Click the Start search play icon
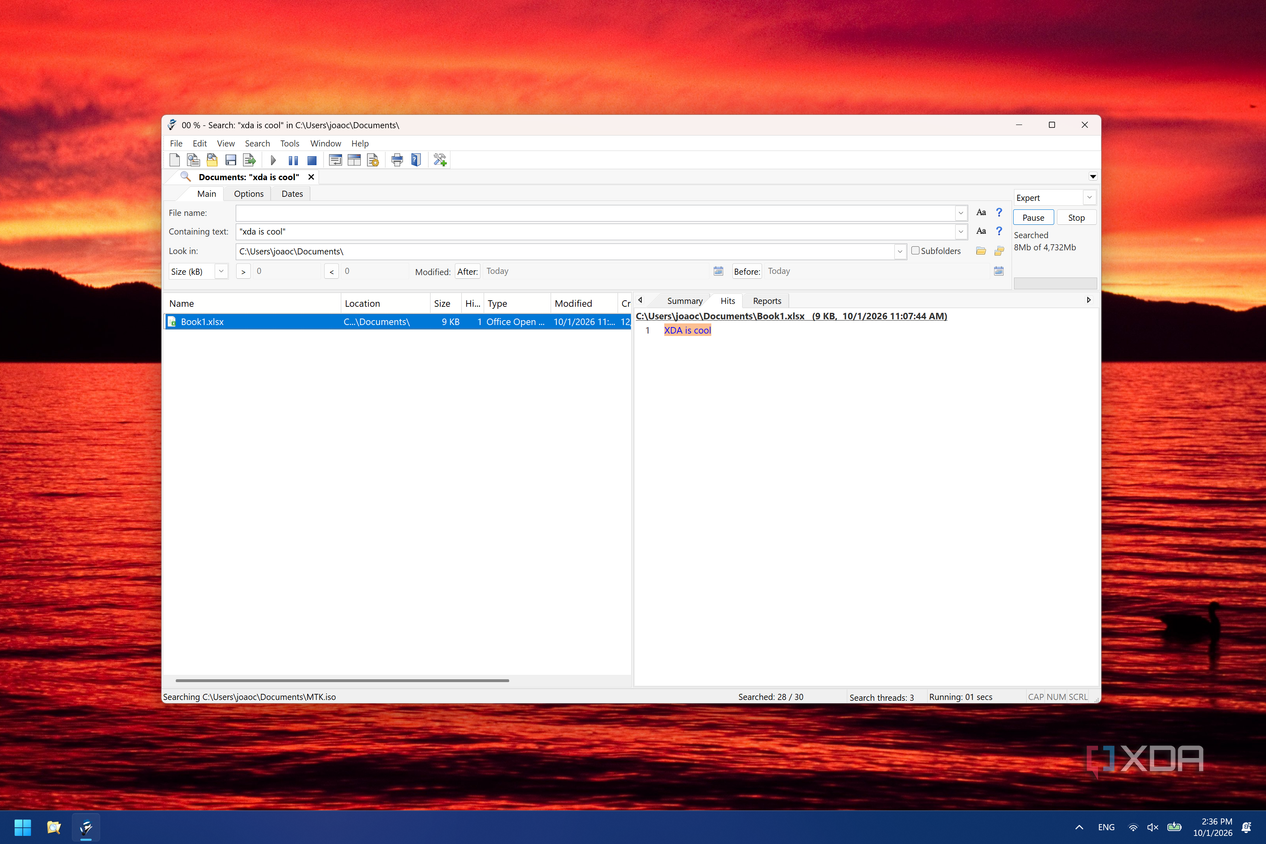This screenshot has height=844, width=1266. 273,160
